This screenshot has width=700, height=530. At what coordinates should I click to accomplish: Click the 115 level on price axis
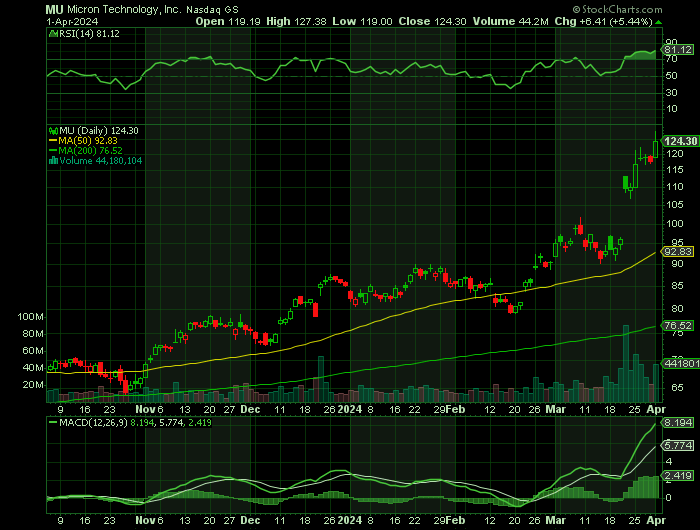(674, 170)
